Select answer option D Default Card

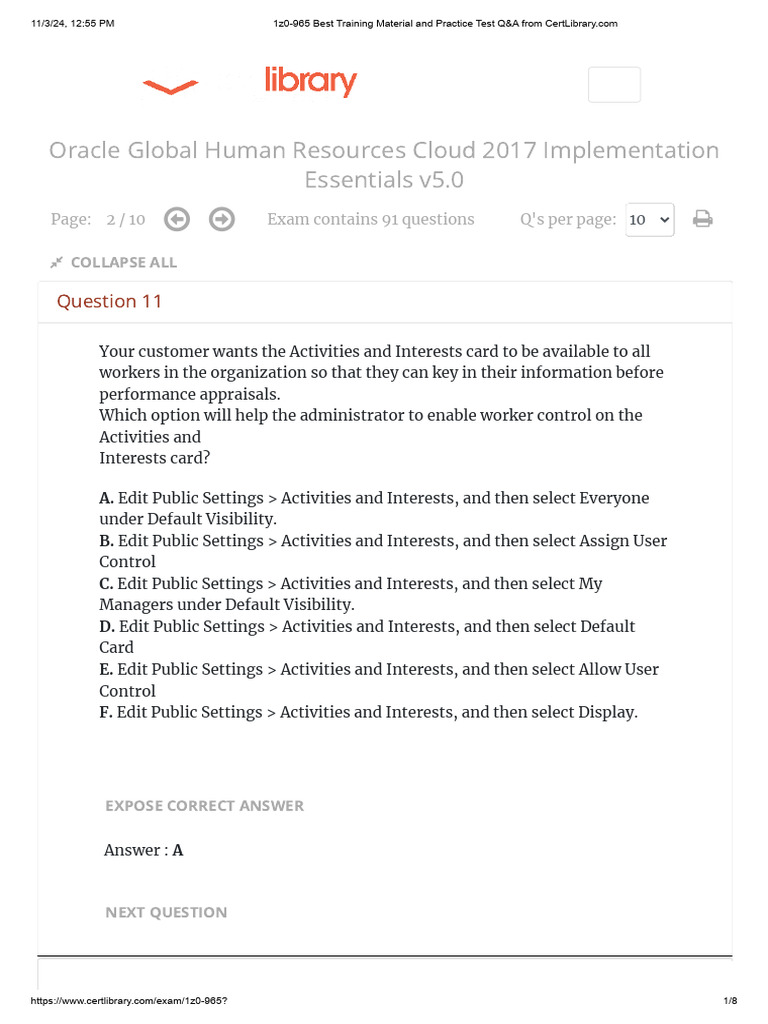coord(367,637)
